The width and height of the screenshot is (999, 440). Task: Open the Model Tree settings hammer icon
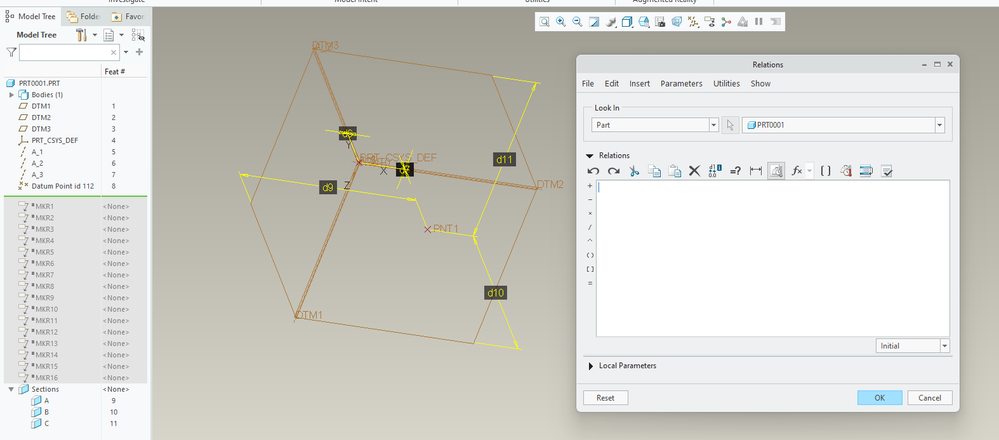click(x=81, y=35)
